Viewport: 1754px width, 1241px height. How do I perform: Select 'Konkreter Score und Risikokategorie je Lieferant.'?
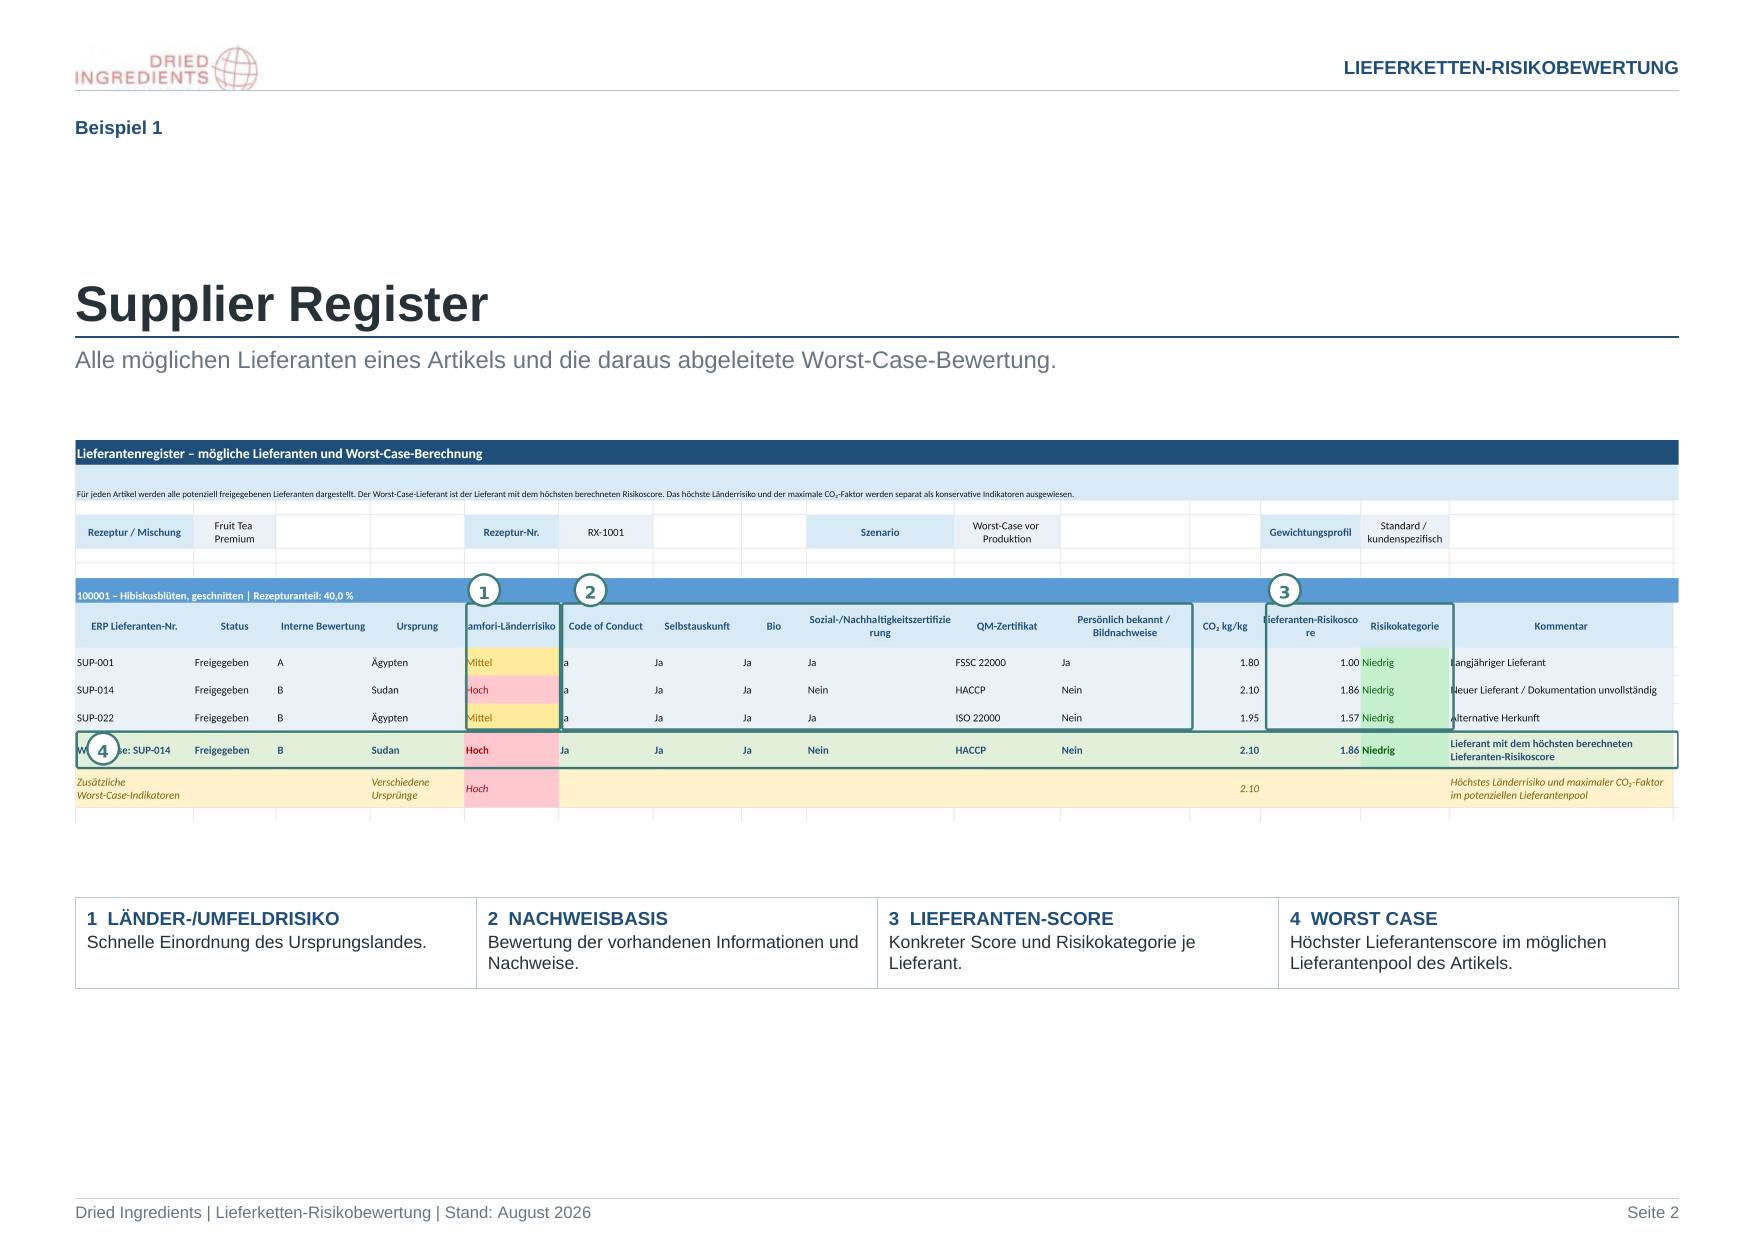1042,953
